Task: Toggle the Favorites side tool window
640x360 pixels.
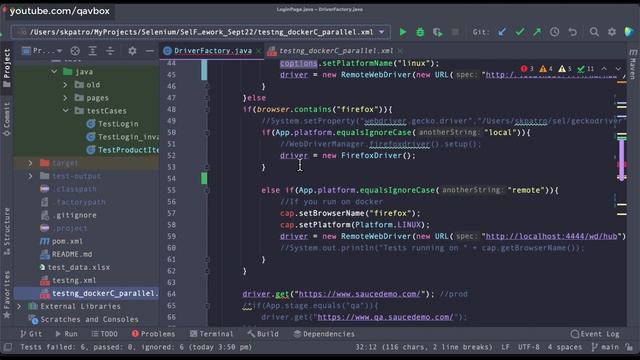Action: click(x=7, y=295)
